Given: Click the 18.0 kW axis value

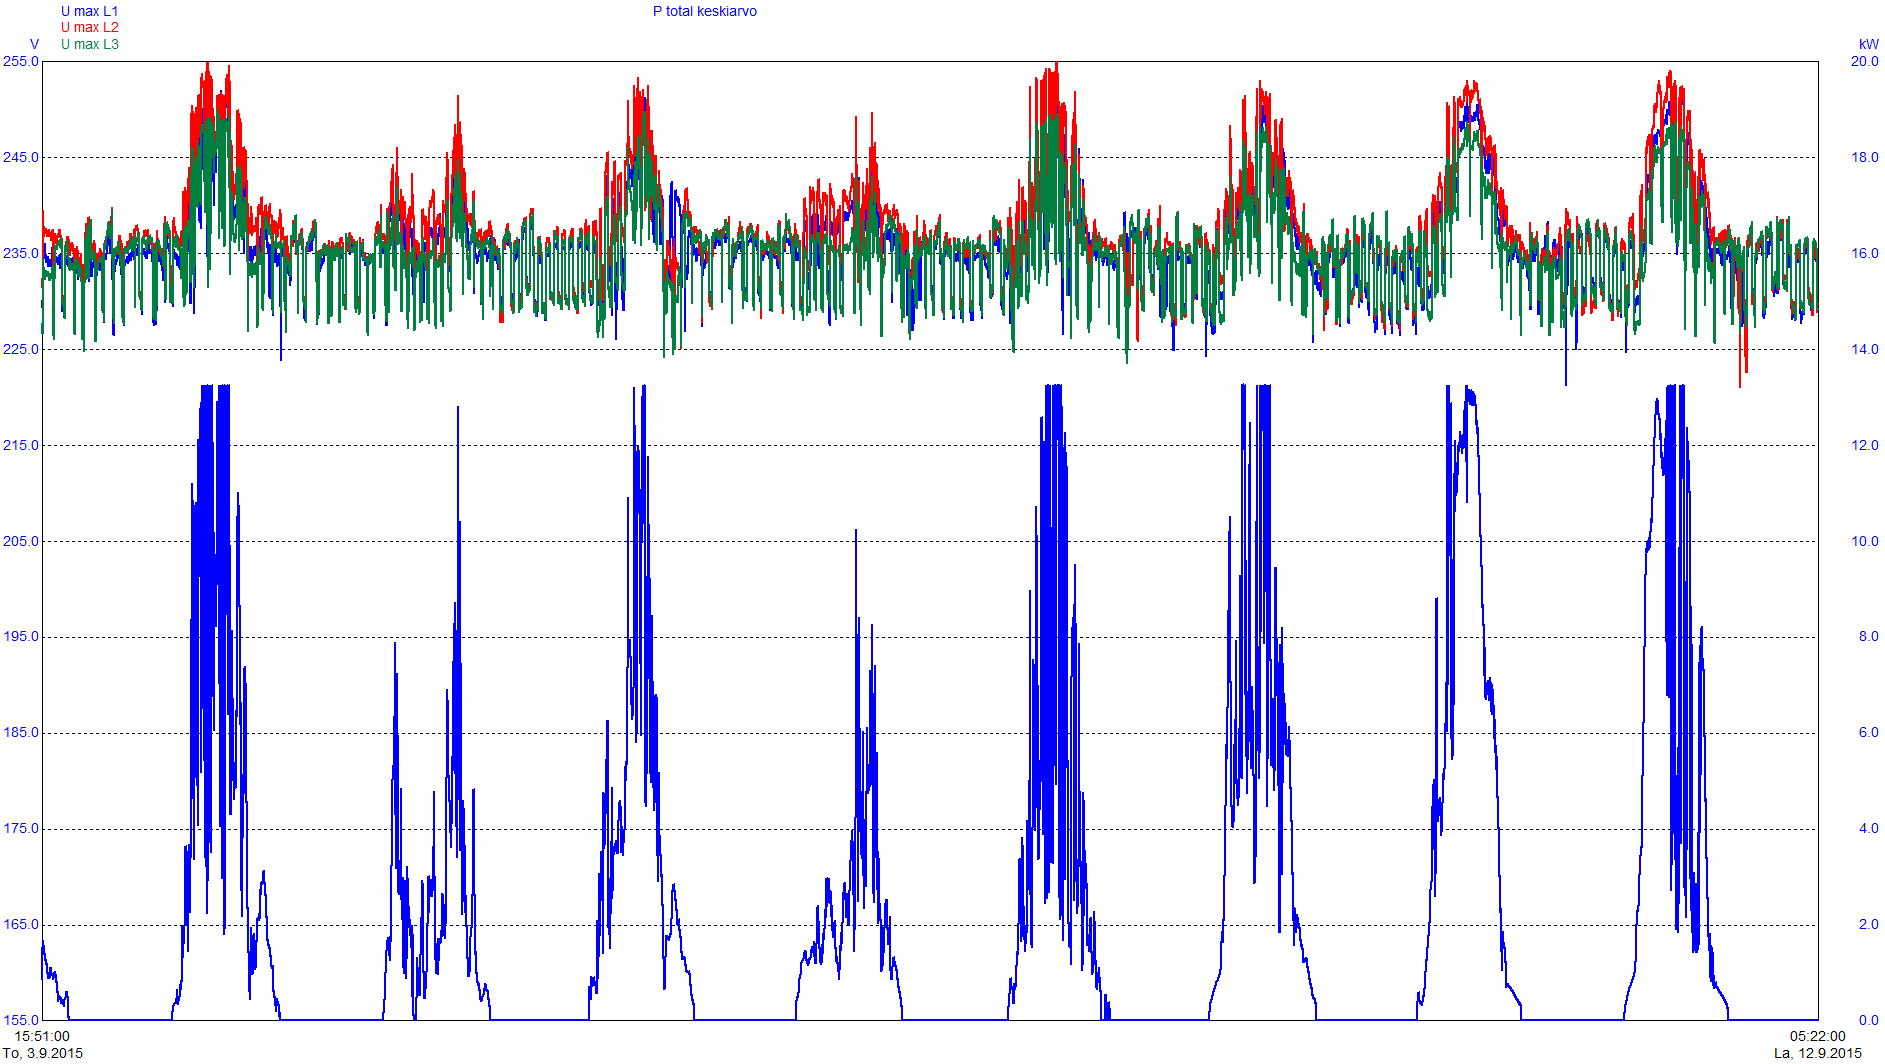Looking at the screenshot, I should 1864,157.
